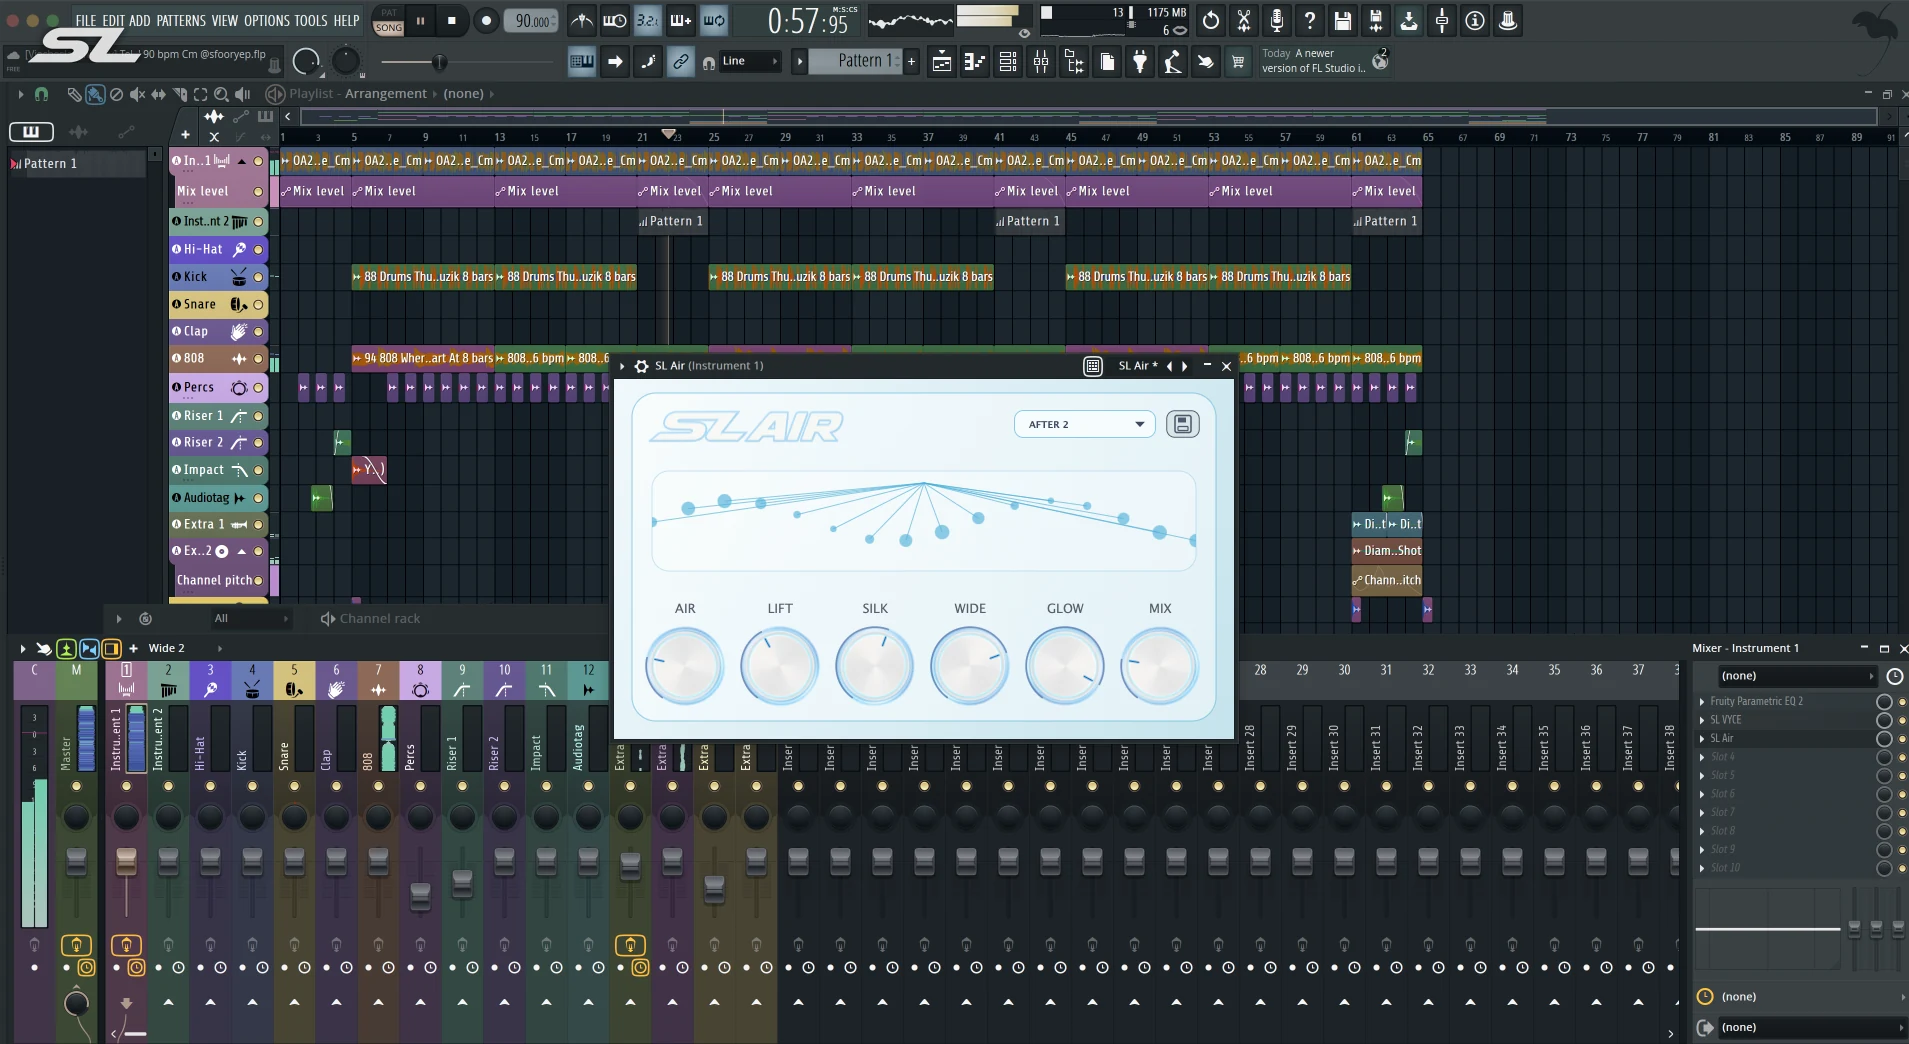Image resolution: width=1909 pixels, height=1044 pixels.
Task: Click the stop button in transport
Action: point(452,20)
